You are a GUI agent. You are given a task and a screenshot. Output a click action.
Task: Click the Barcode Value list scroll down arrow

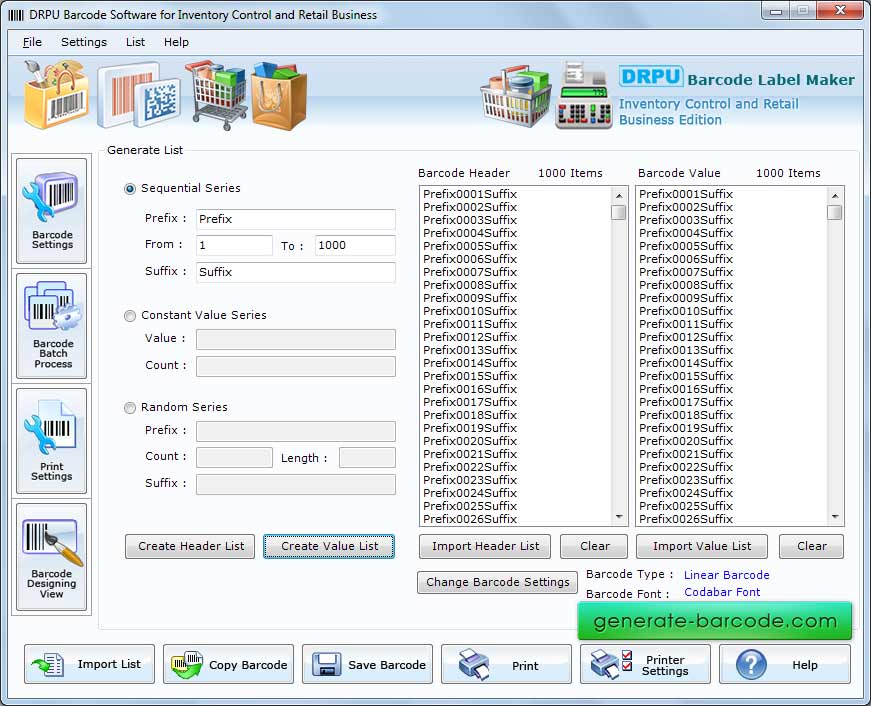pos(835,517)
